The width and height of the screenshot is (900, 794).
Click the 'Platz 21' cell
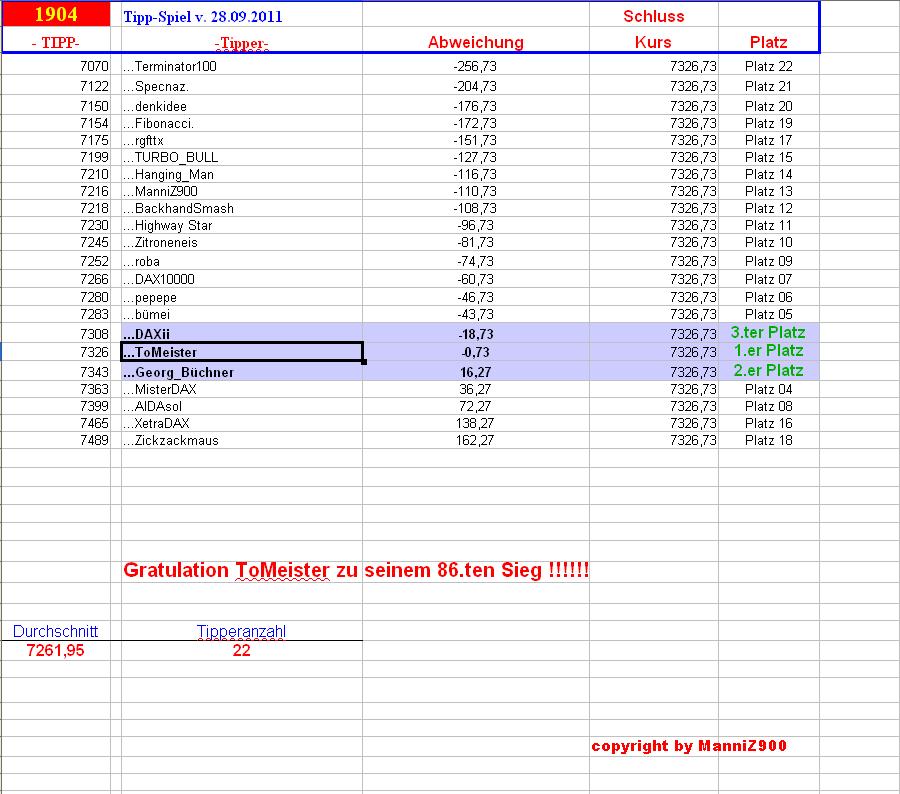[769, 87]
